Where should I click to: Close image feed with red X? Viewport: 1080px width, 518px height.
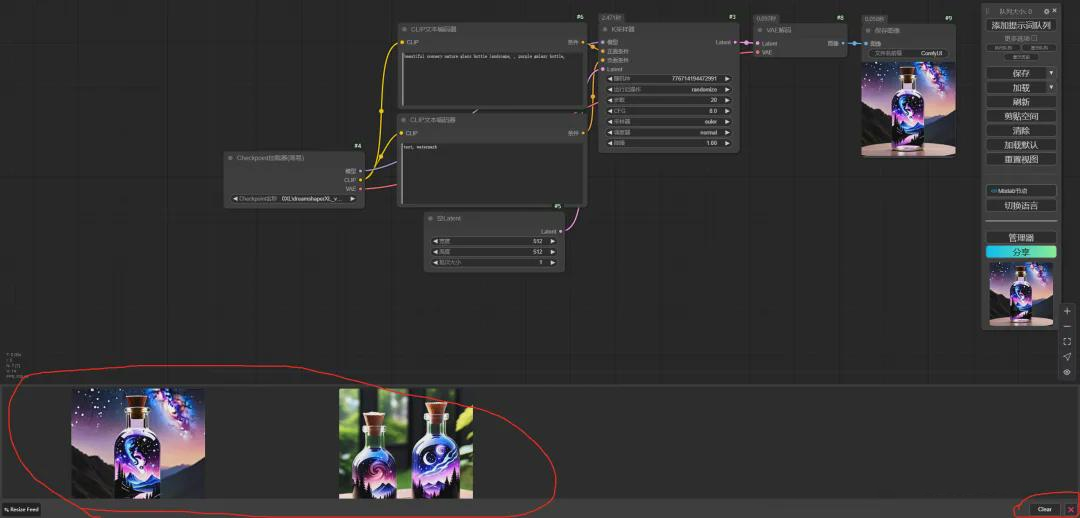(1071, 509)
